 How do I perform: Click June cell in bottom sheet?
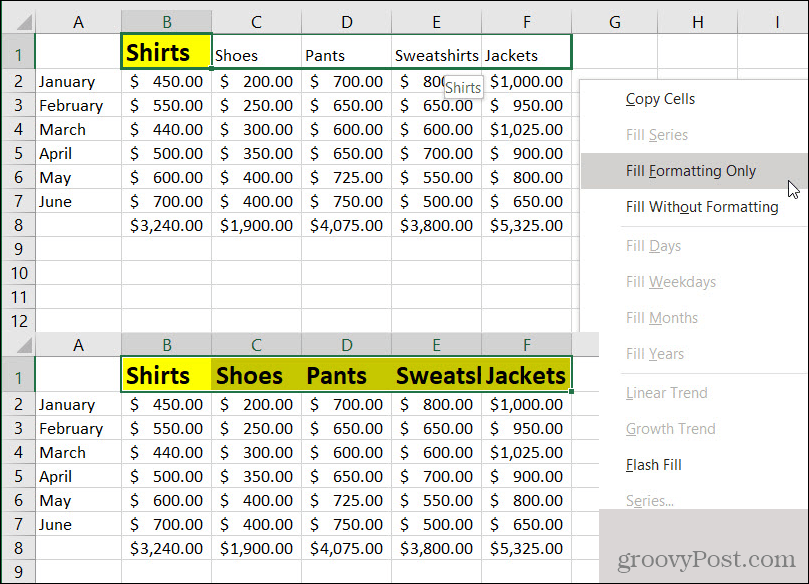click(78, 524)
